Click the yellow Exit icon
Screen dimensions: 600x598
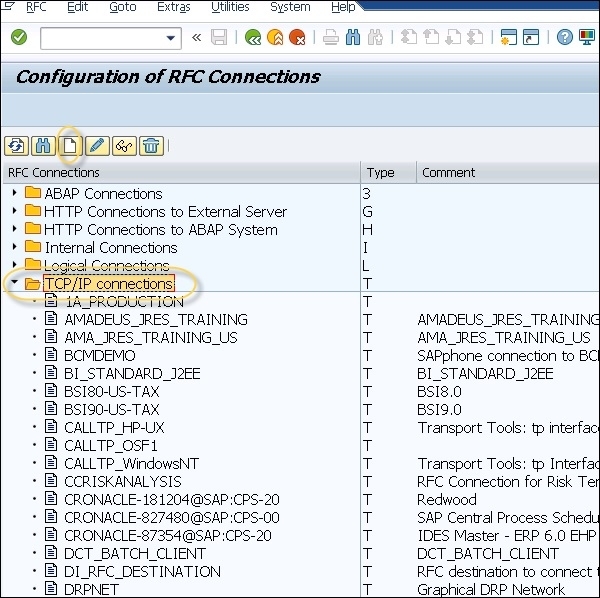[275, 37]
